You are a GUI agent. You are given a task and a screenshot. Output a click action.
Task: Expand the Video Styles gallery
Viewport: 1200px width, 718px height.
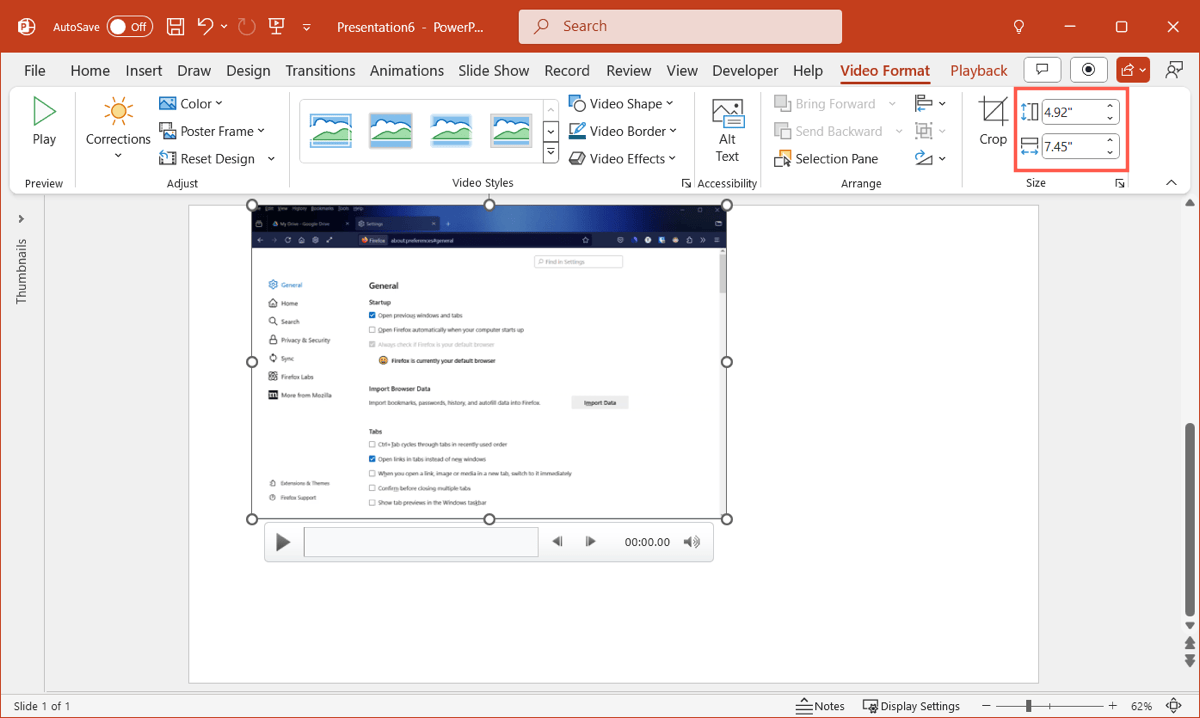[x=550, y=153]
